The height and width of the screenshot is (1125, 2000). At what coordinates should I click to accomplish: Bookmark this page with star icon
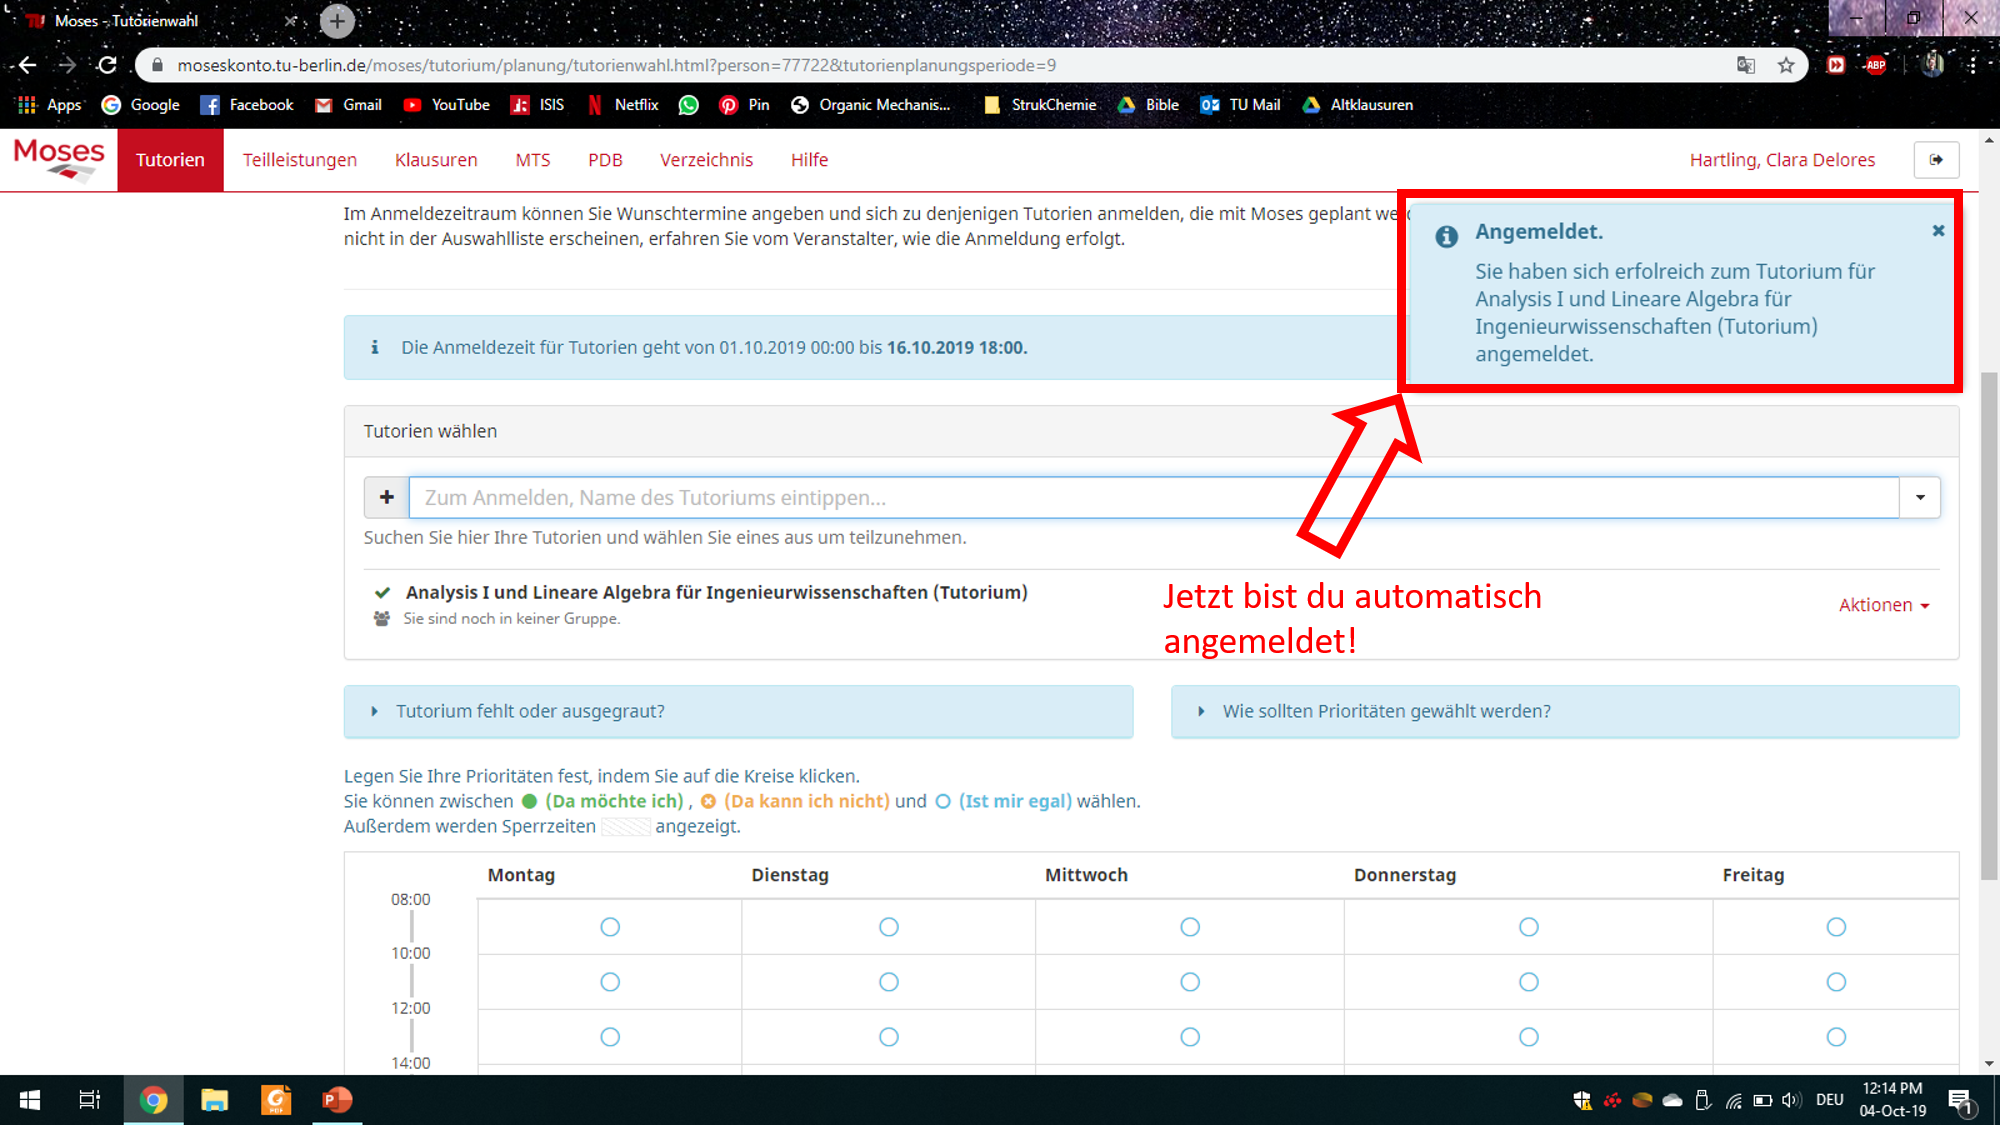click(1786, 65)
